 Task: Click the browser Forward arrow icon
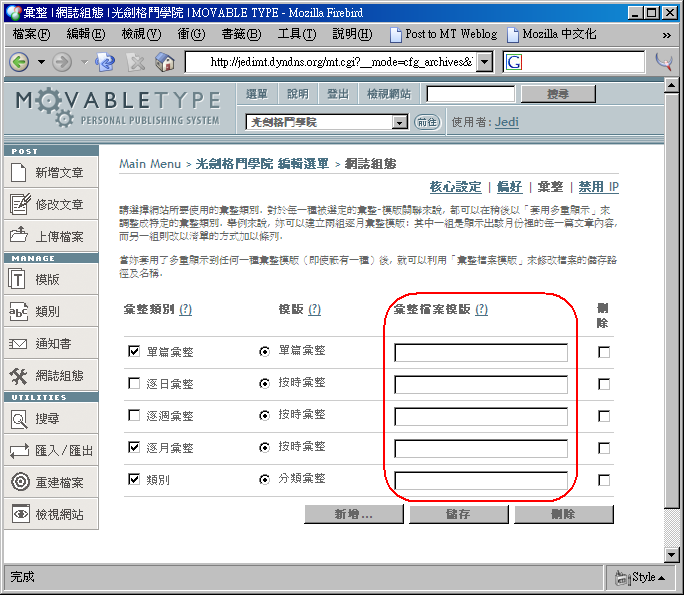(62, 62)
